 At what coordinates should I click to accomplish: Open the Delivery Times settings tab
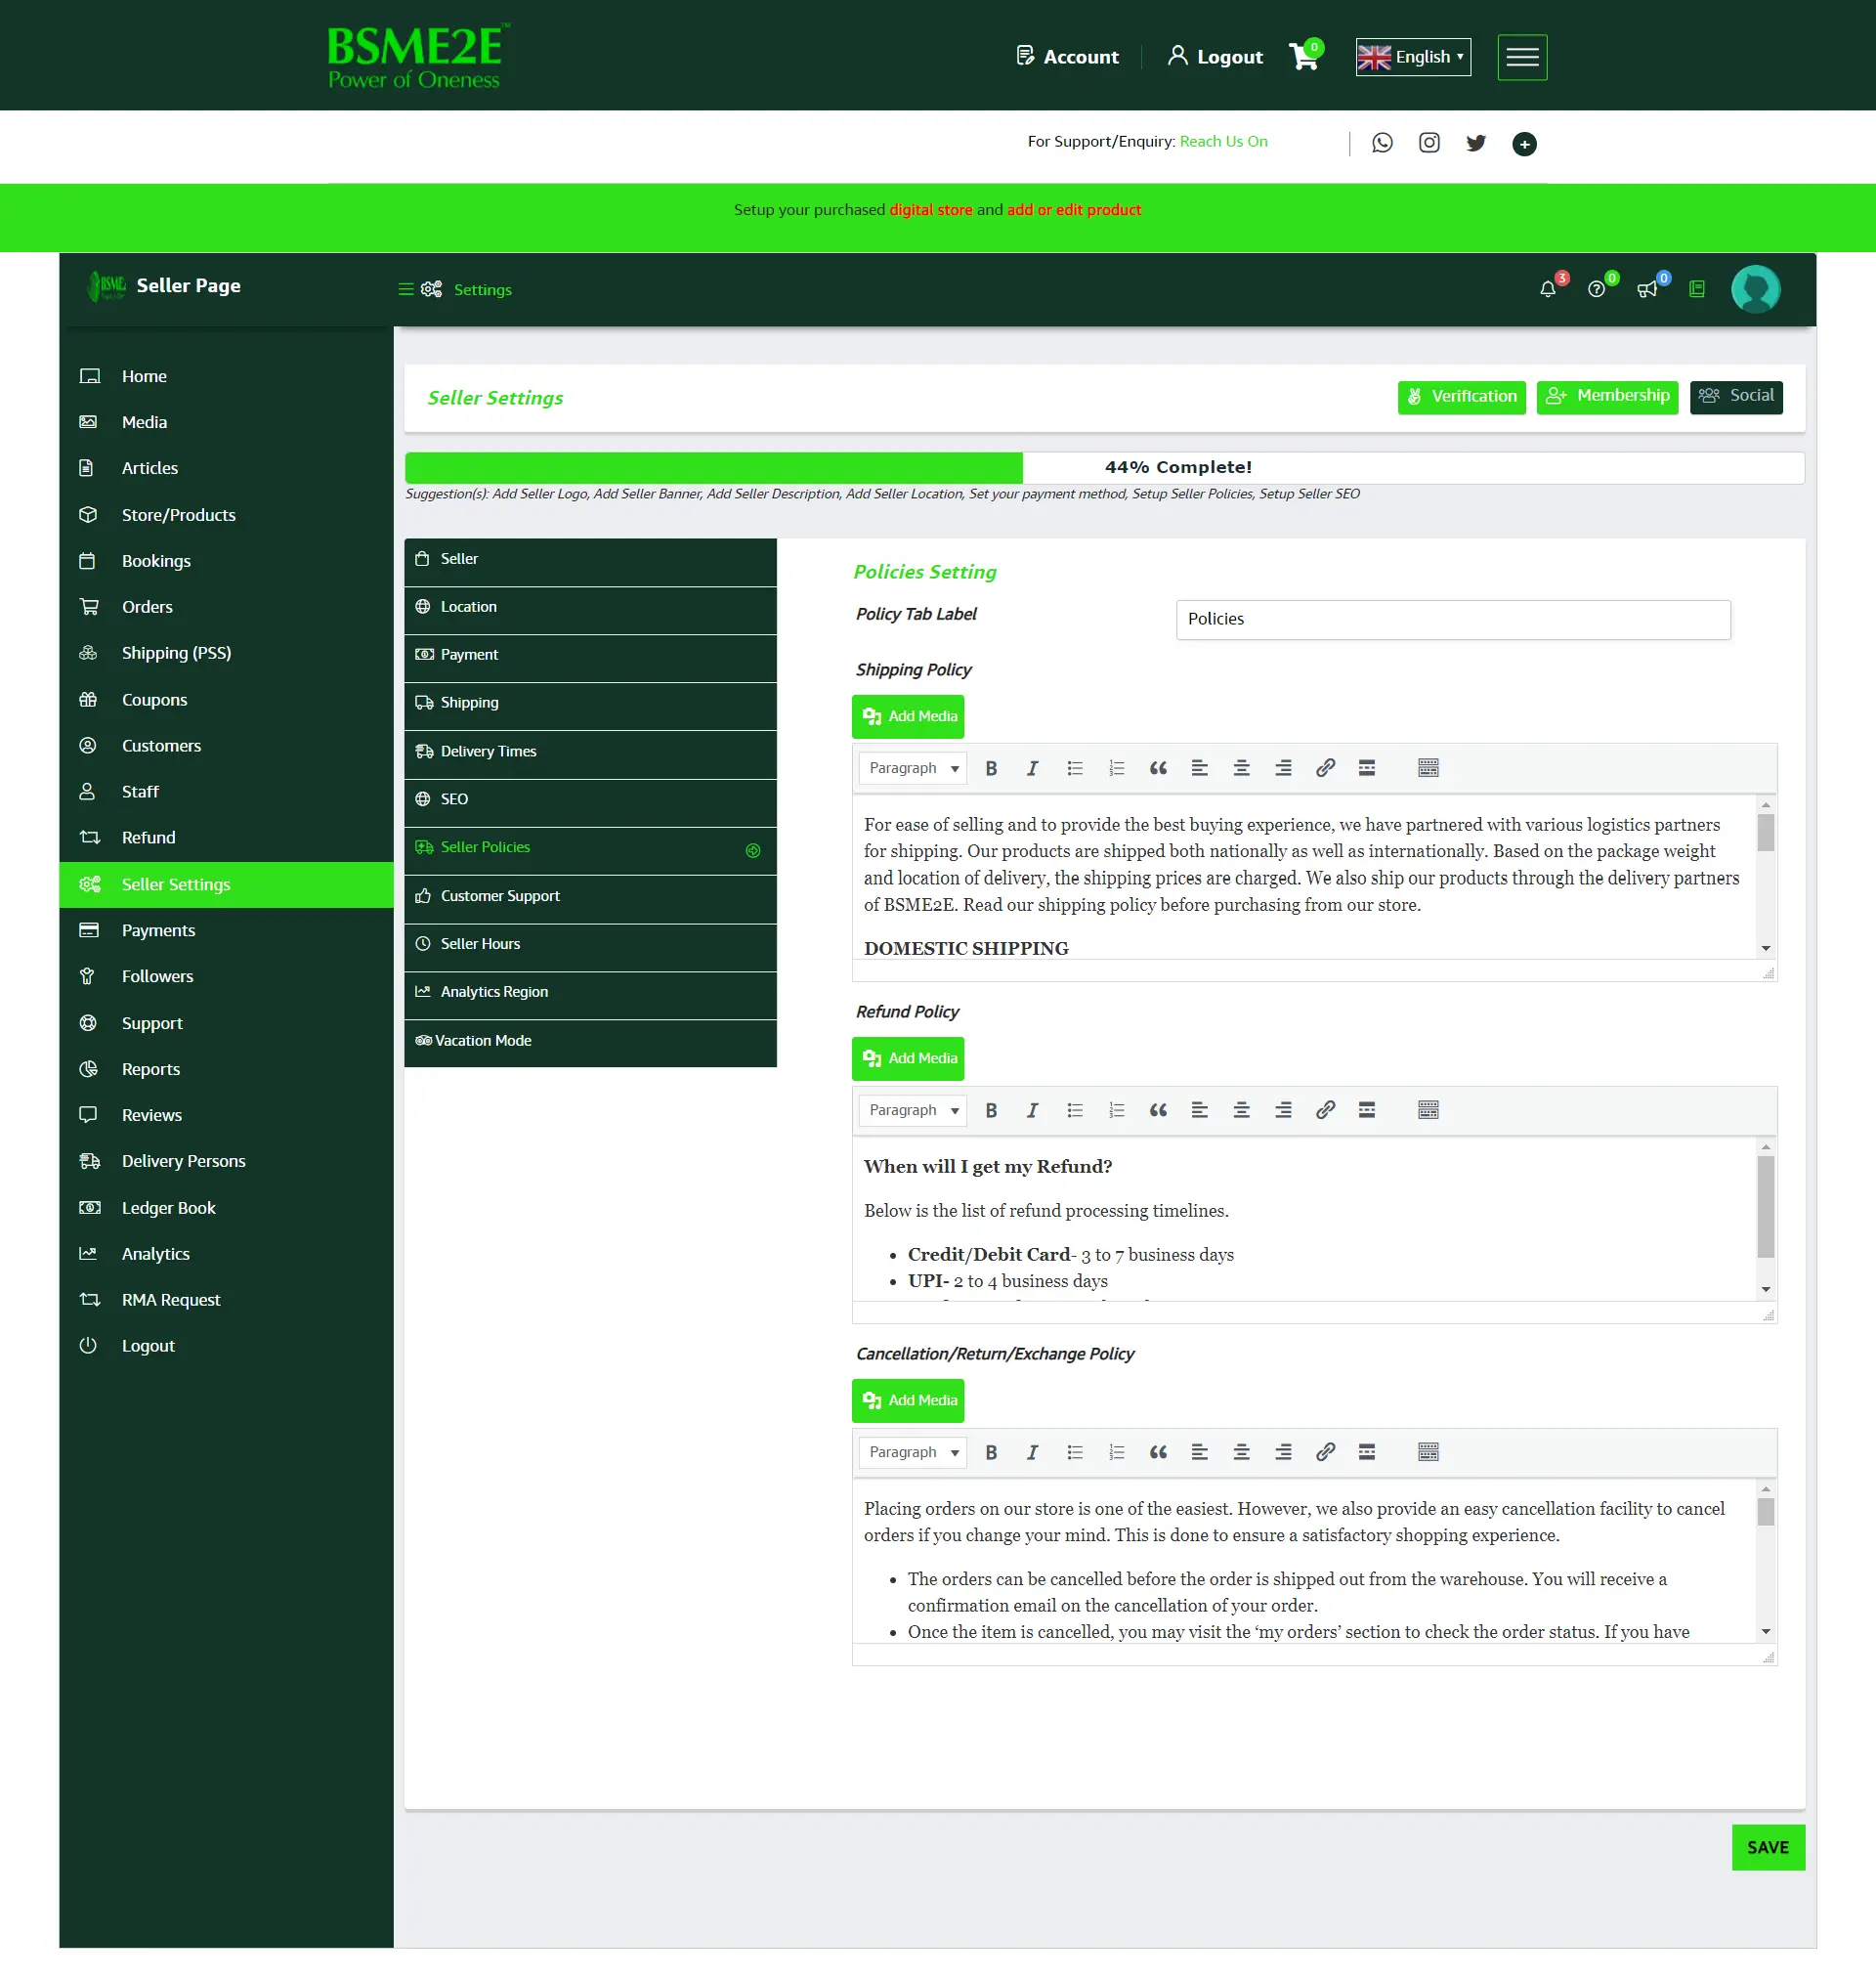coord(489,751)
